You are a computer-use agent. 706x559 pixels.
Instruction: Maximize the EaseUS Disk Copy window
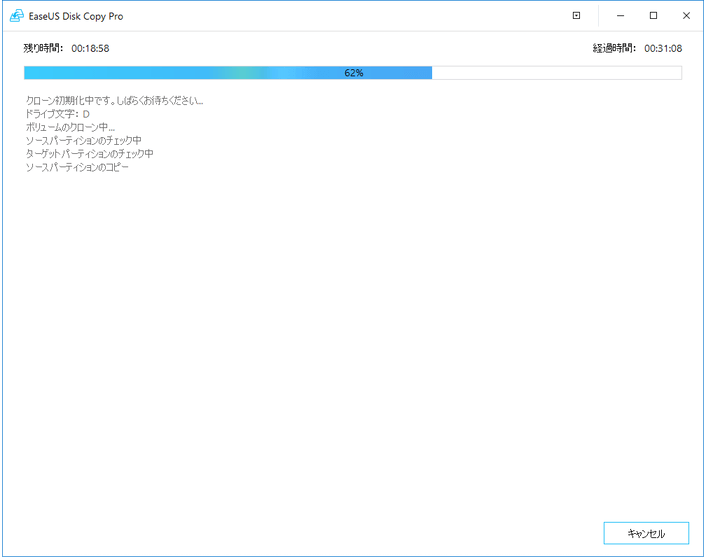click(x=653, y=16)
